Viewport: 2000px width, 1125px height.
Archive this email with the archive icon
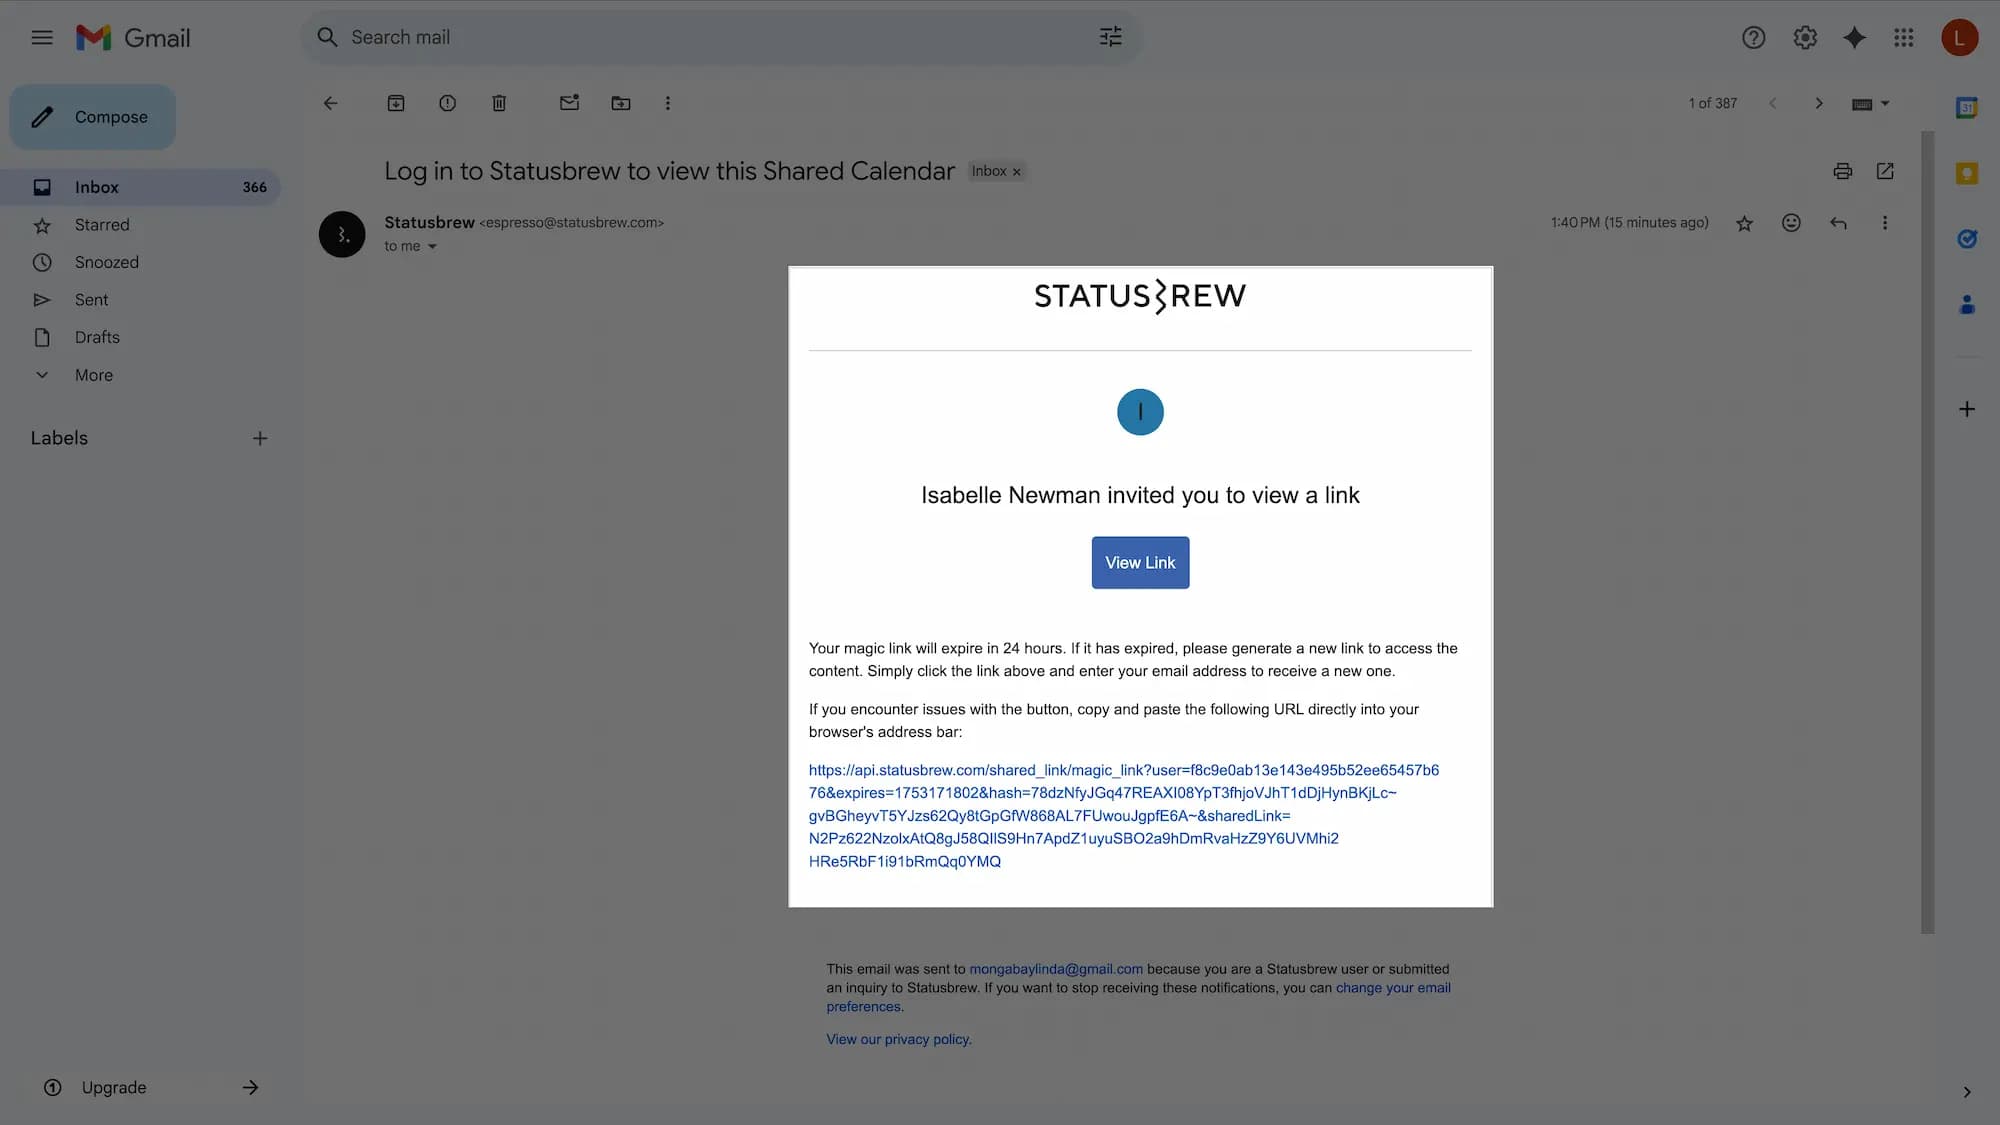[396, 103]
